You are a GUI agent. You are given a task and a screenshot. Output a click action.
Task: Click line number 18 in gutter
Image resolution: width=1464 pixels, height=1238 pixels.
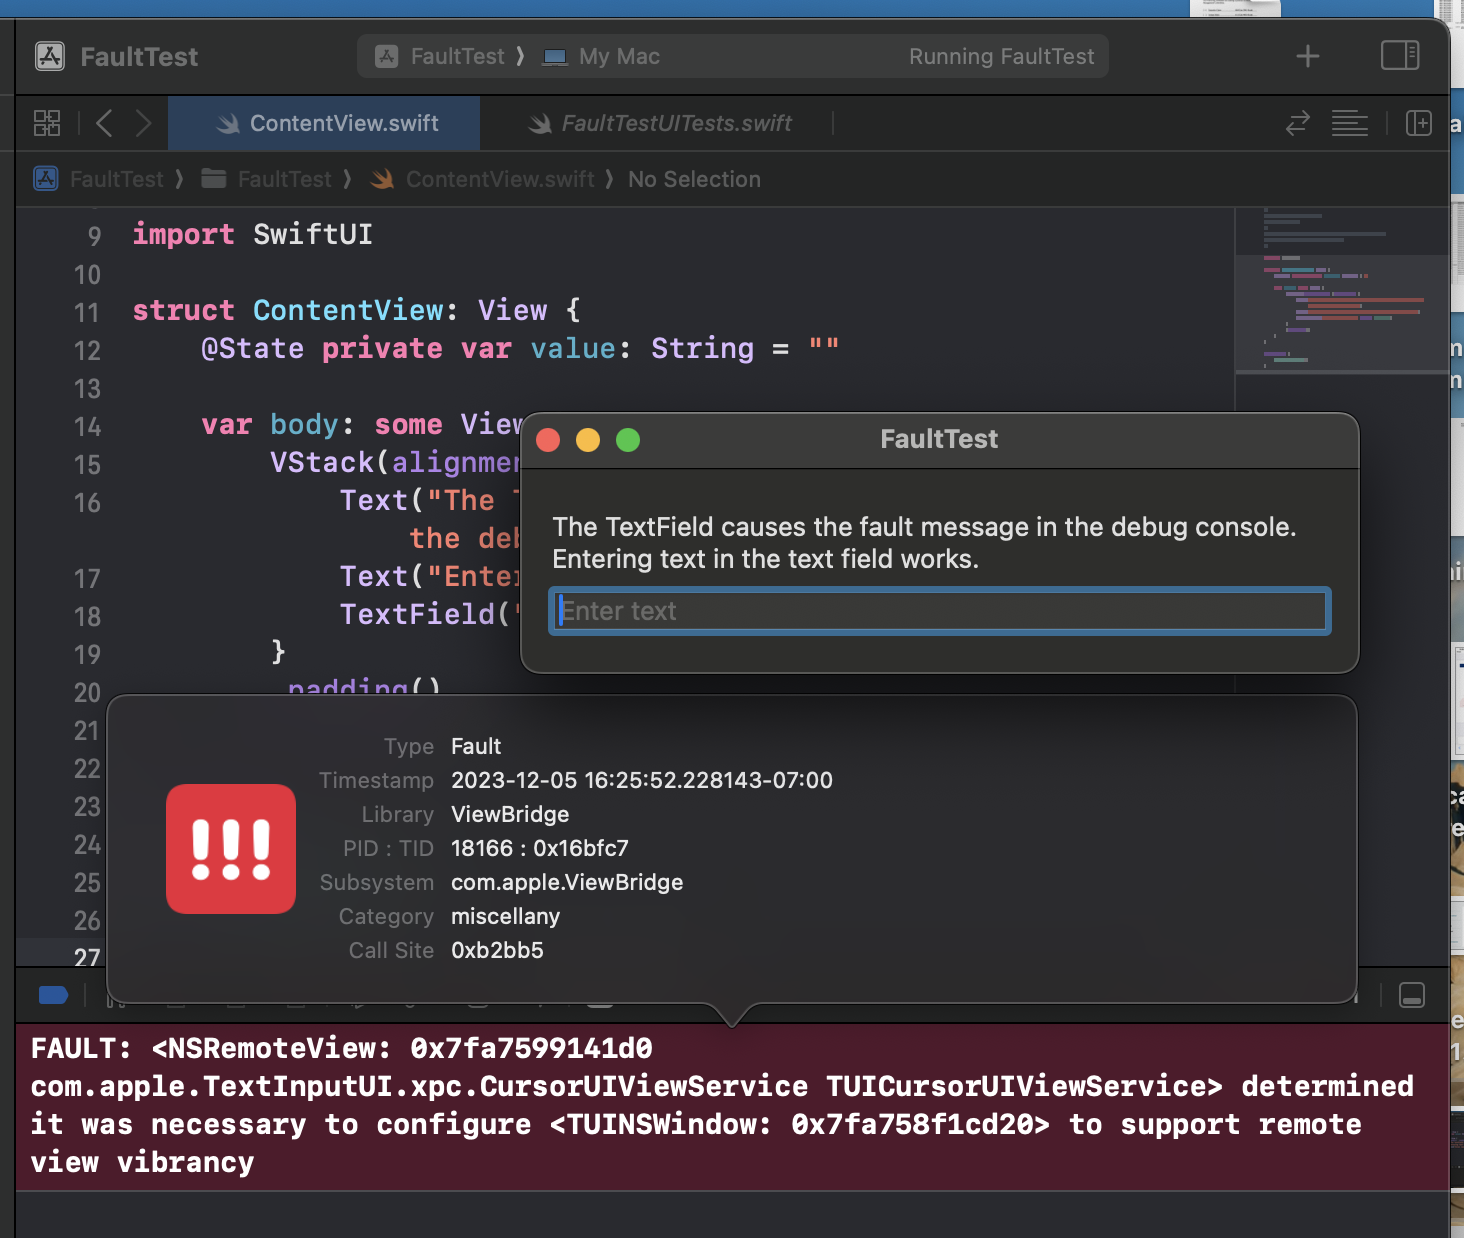[x=87, y=616]
